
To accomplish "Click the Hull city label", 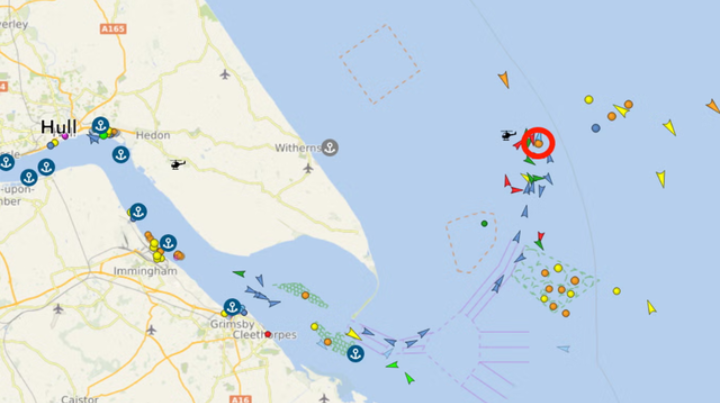I will (59, 127).
